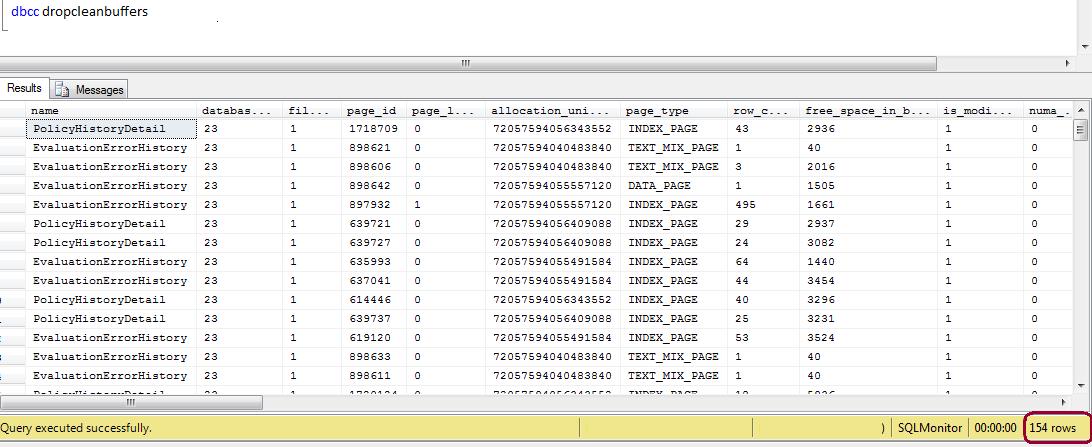Click the 'free_space_in_b...' column header
This screenshot has width=1092, height=447.
tap(868, 111)
